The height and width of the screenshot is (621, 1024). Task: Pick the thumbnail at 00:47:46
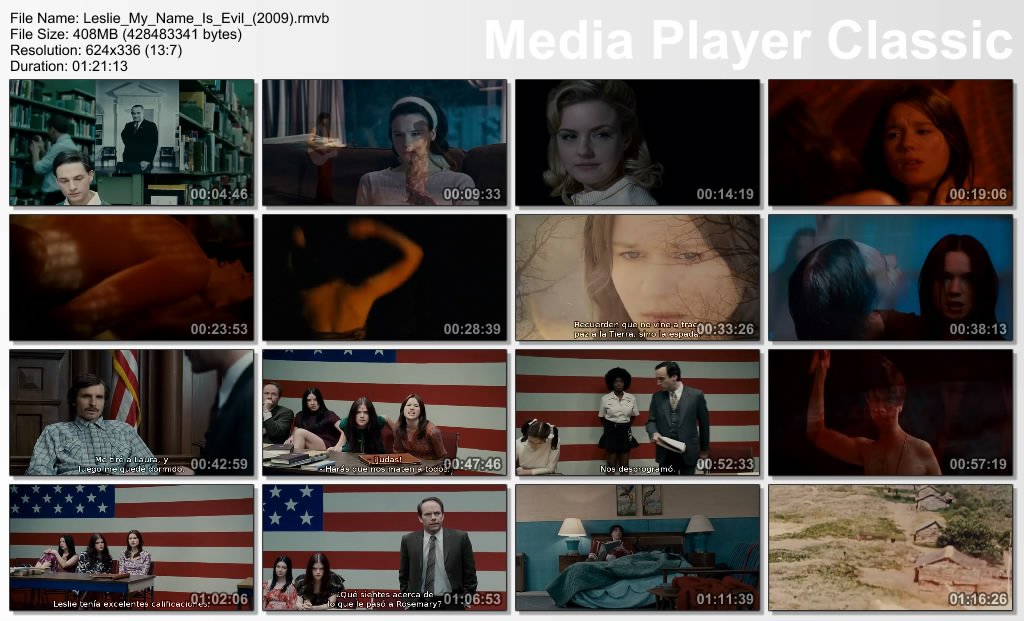point(385,413)
